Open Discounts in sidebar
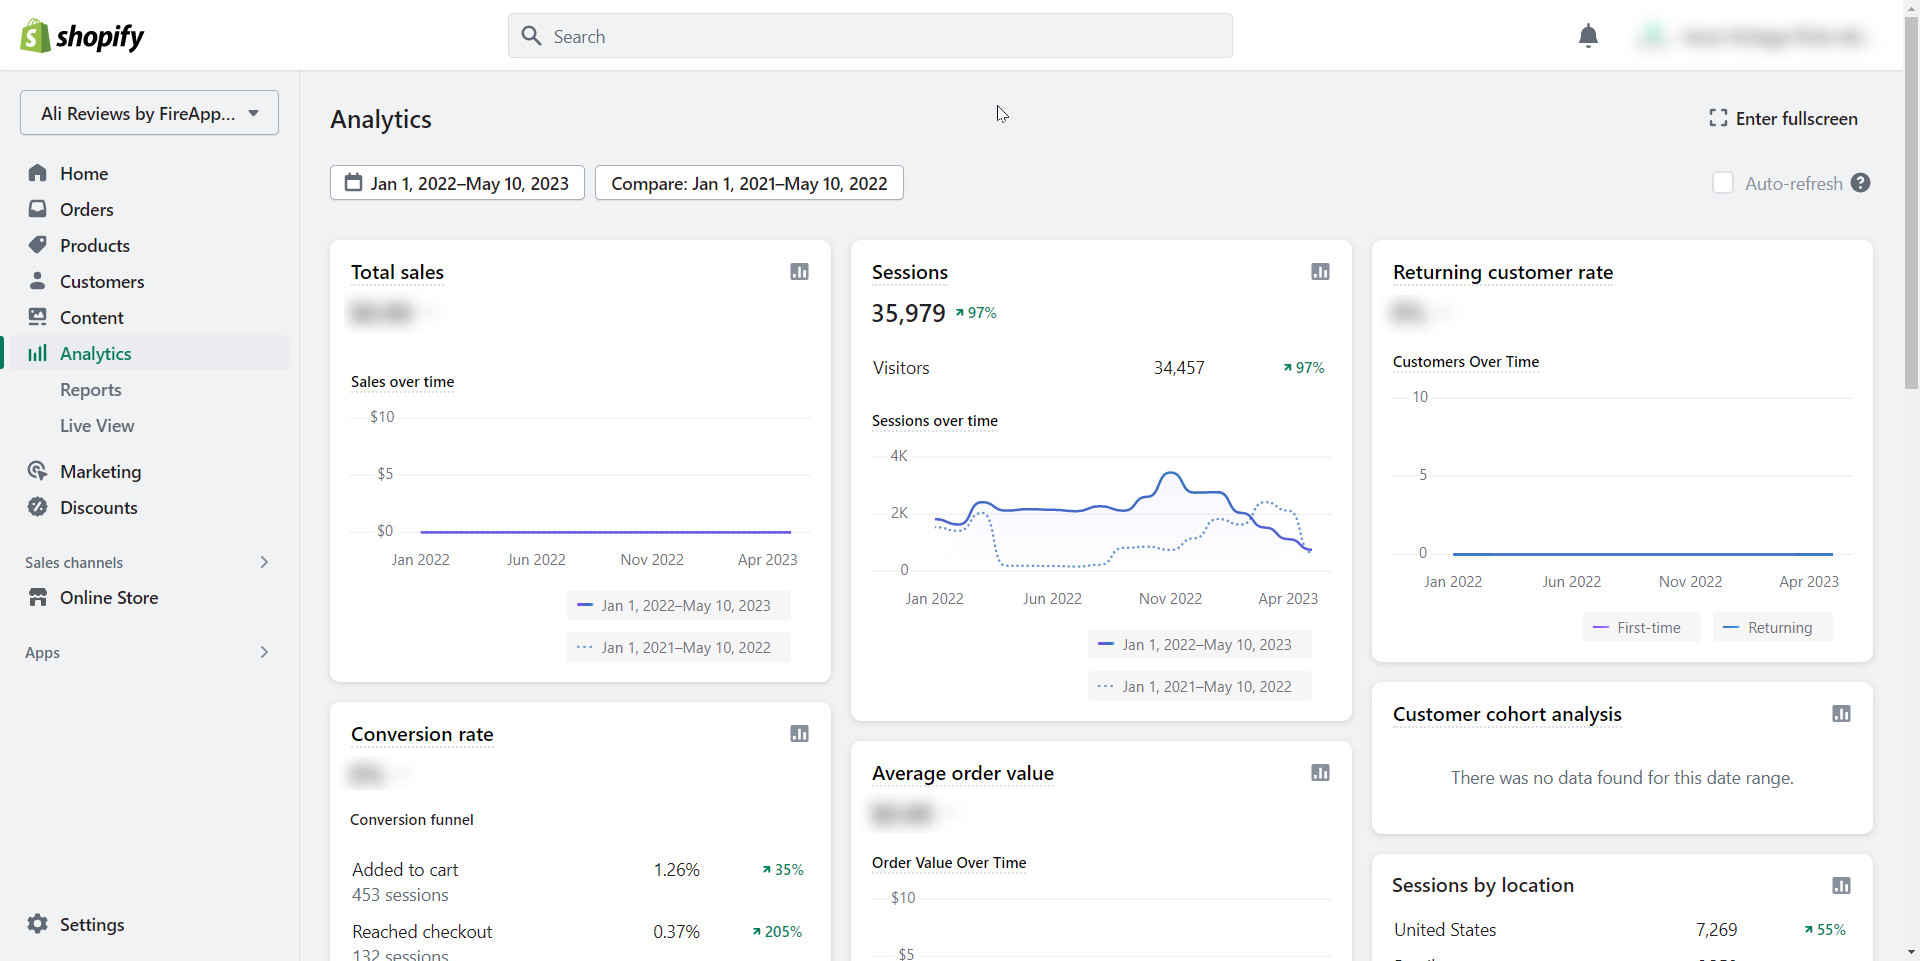1920x961 pixels. (x=99, y=507)
